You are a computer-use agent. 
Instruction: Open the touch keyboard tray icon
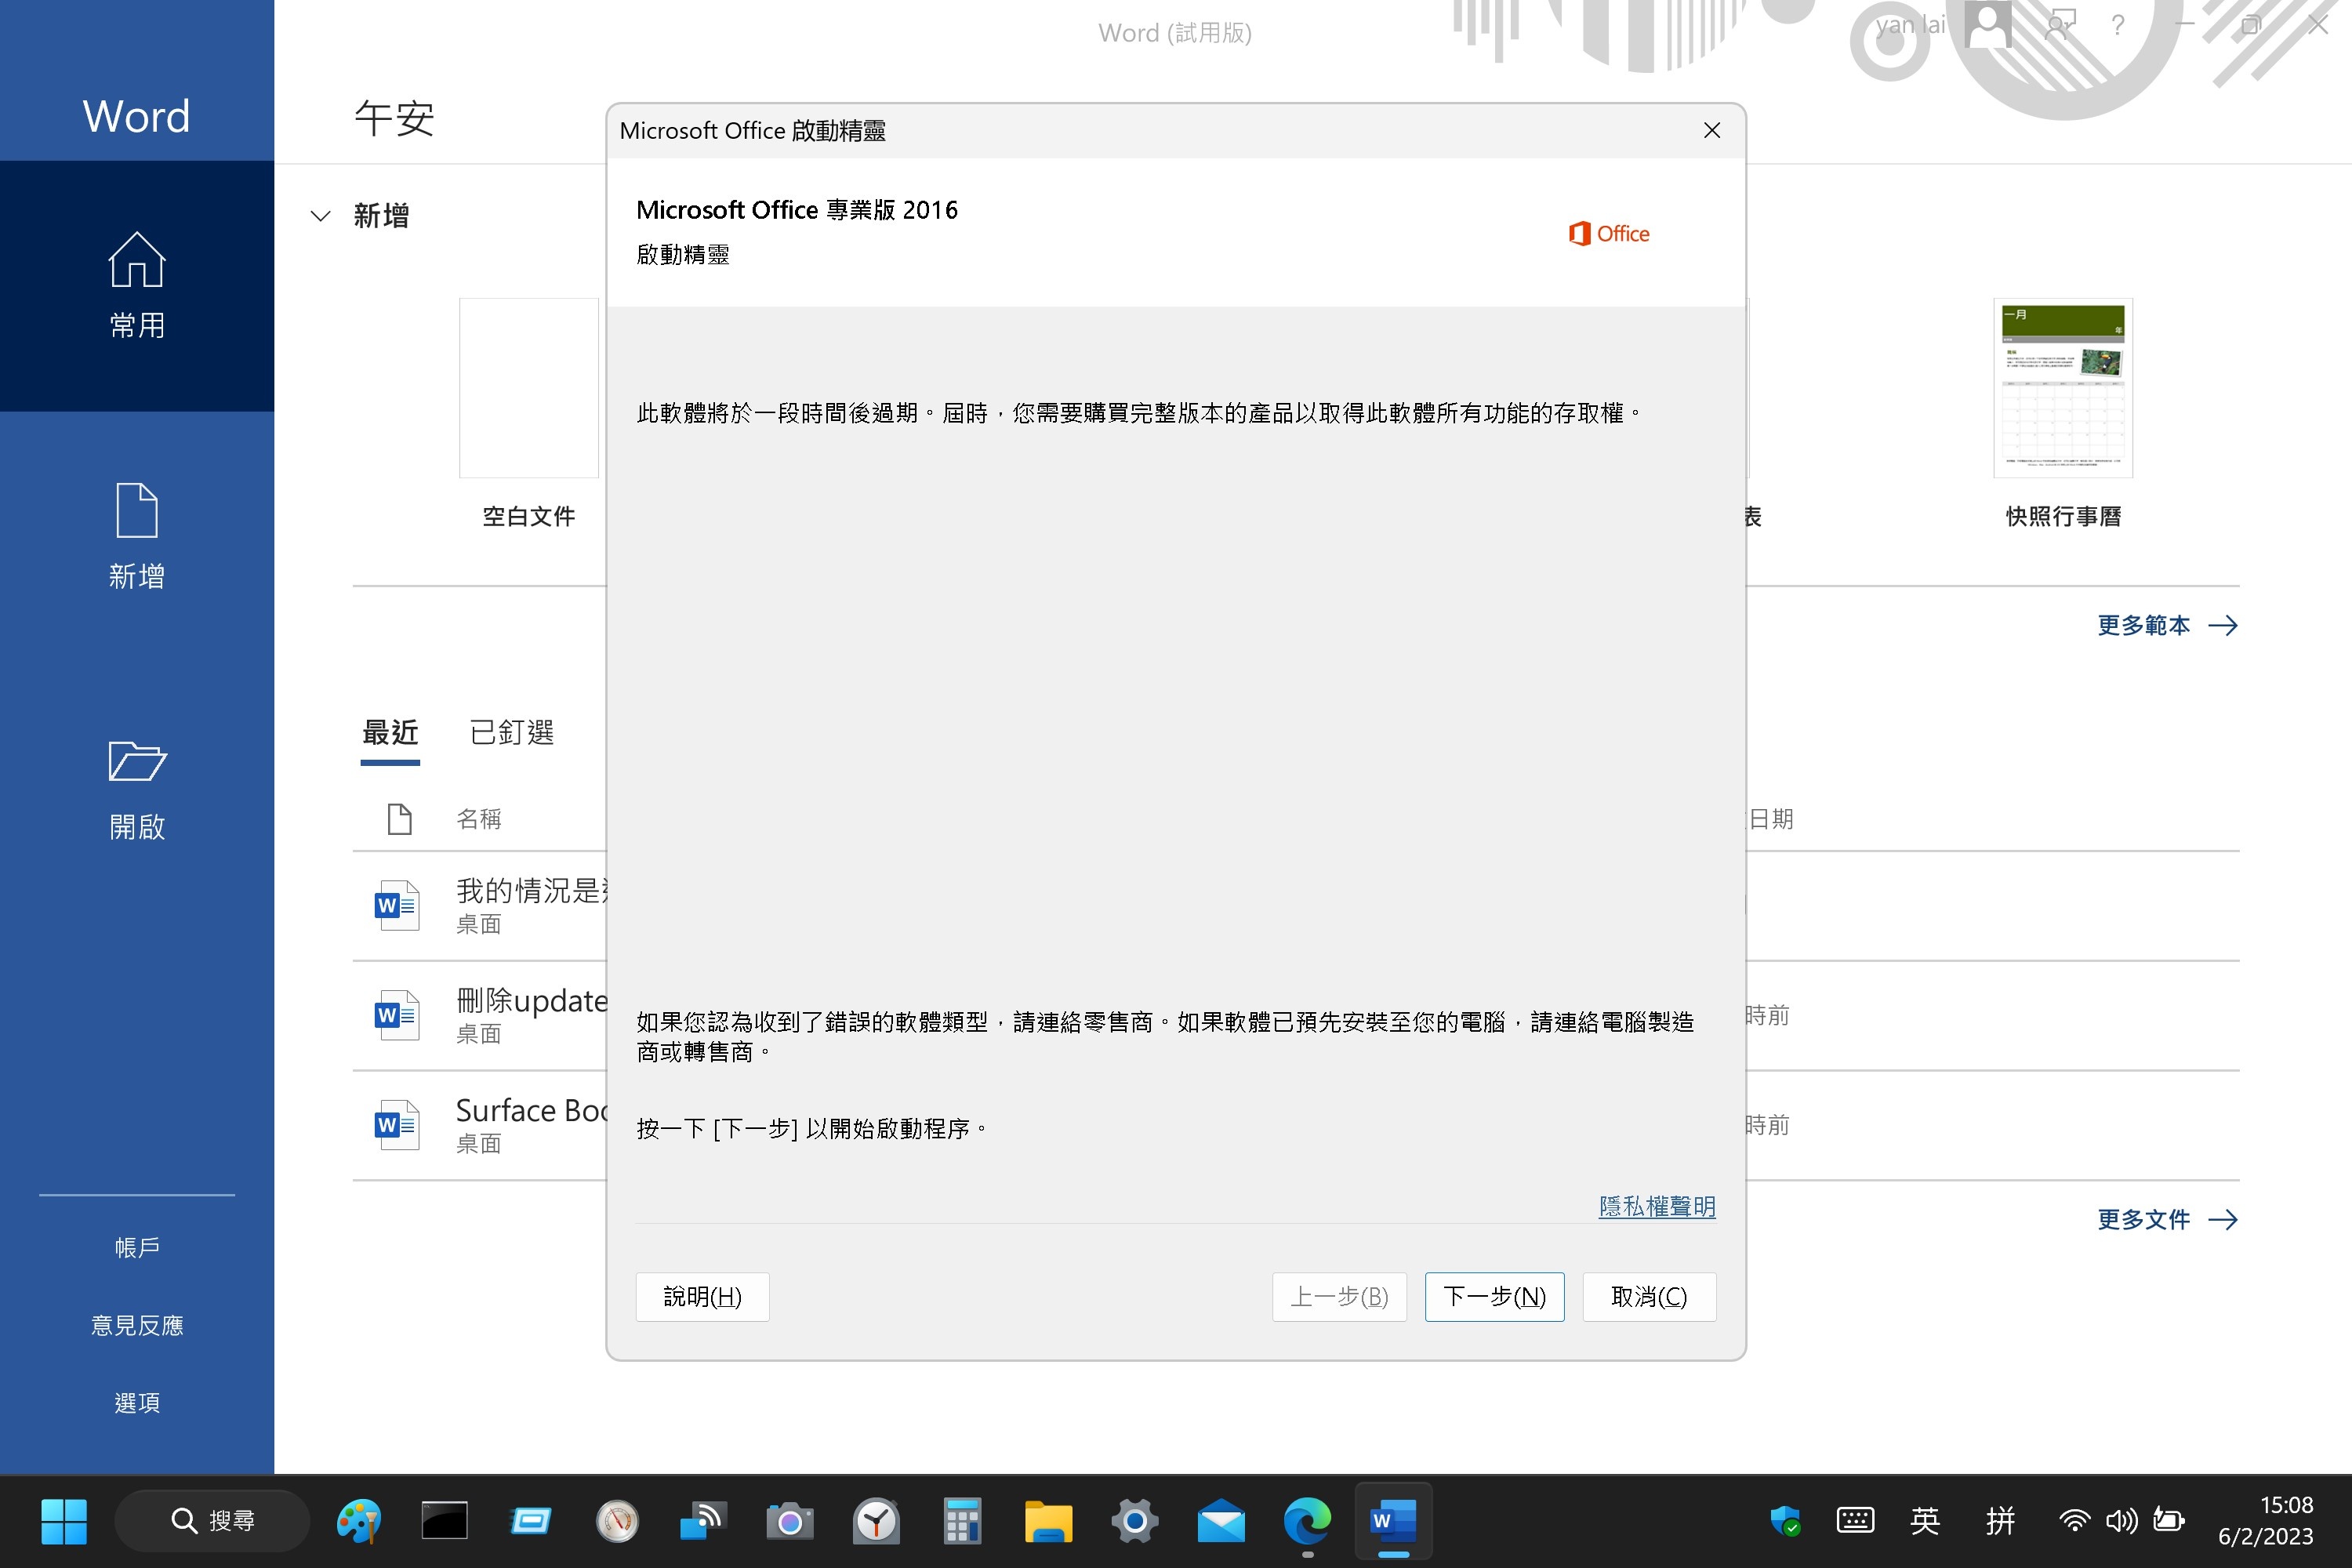[x=1855, y=1521]
